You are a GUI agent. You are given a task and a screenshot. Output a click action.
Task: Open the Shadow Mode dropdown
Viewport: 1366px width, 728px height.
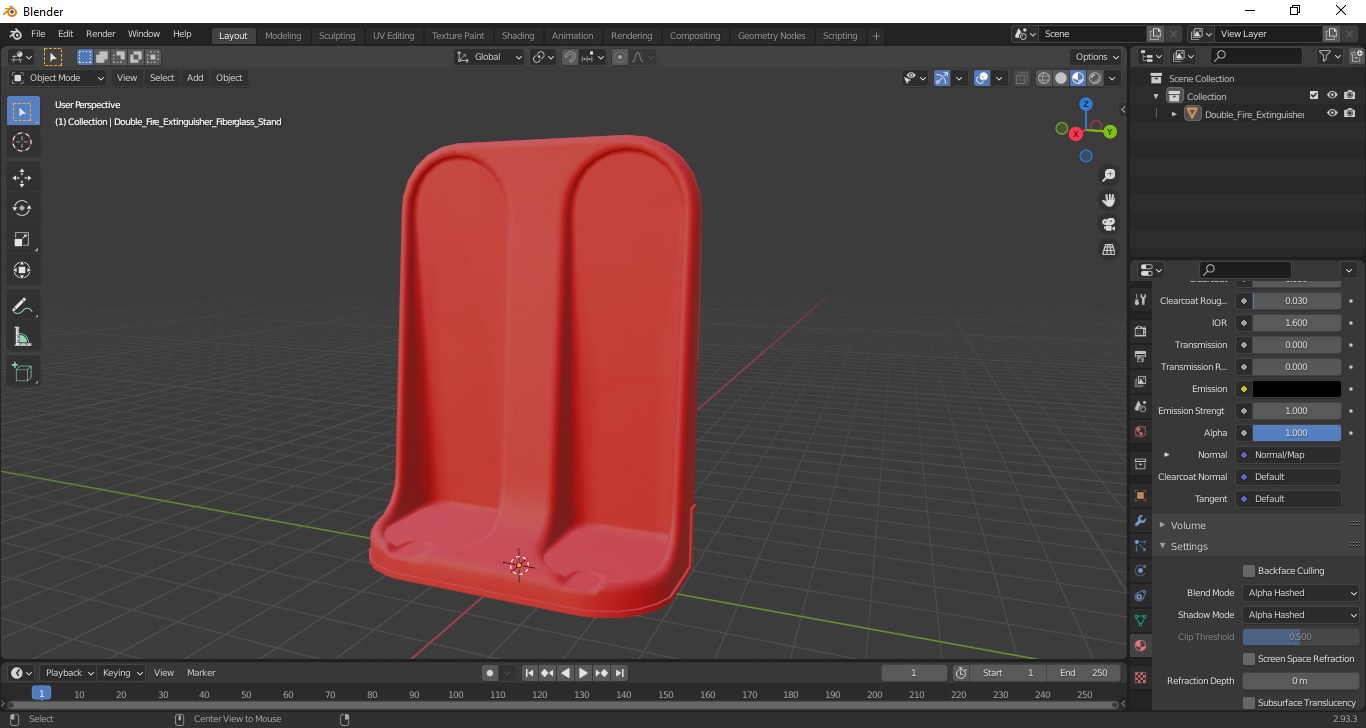pyautogui.click(x=1301, y=615)
